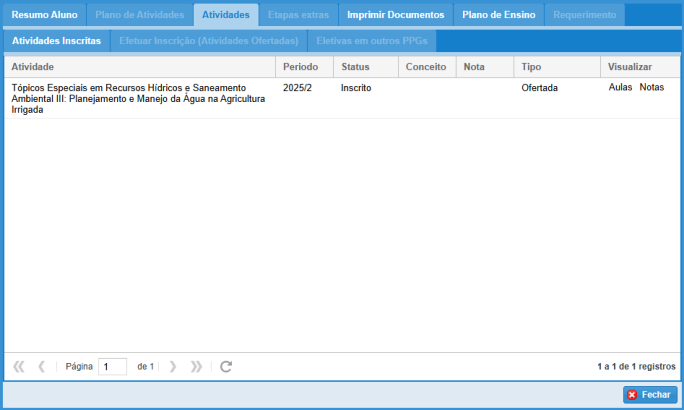Click the page number input field

(x=112, y=367)
